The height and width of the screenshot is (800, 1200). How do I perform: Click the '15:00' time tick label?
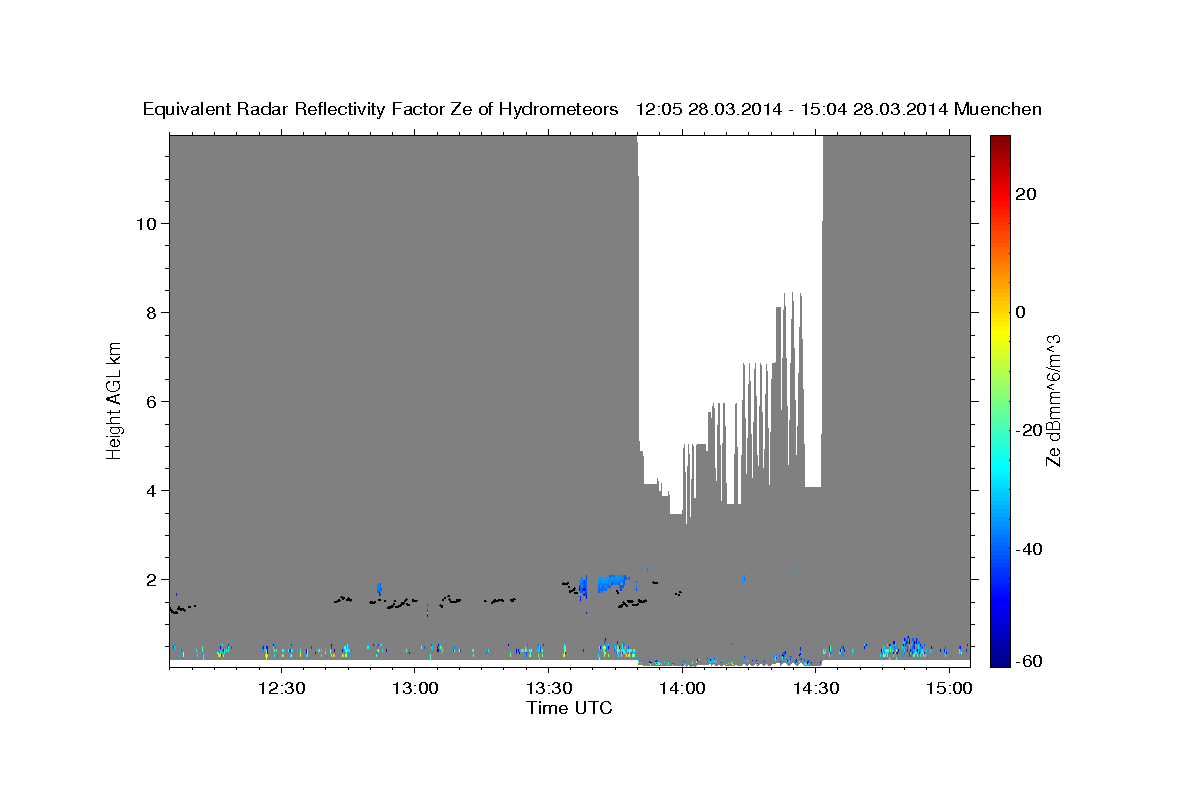(x=949, y=688)
